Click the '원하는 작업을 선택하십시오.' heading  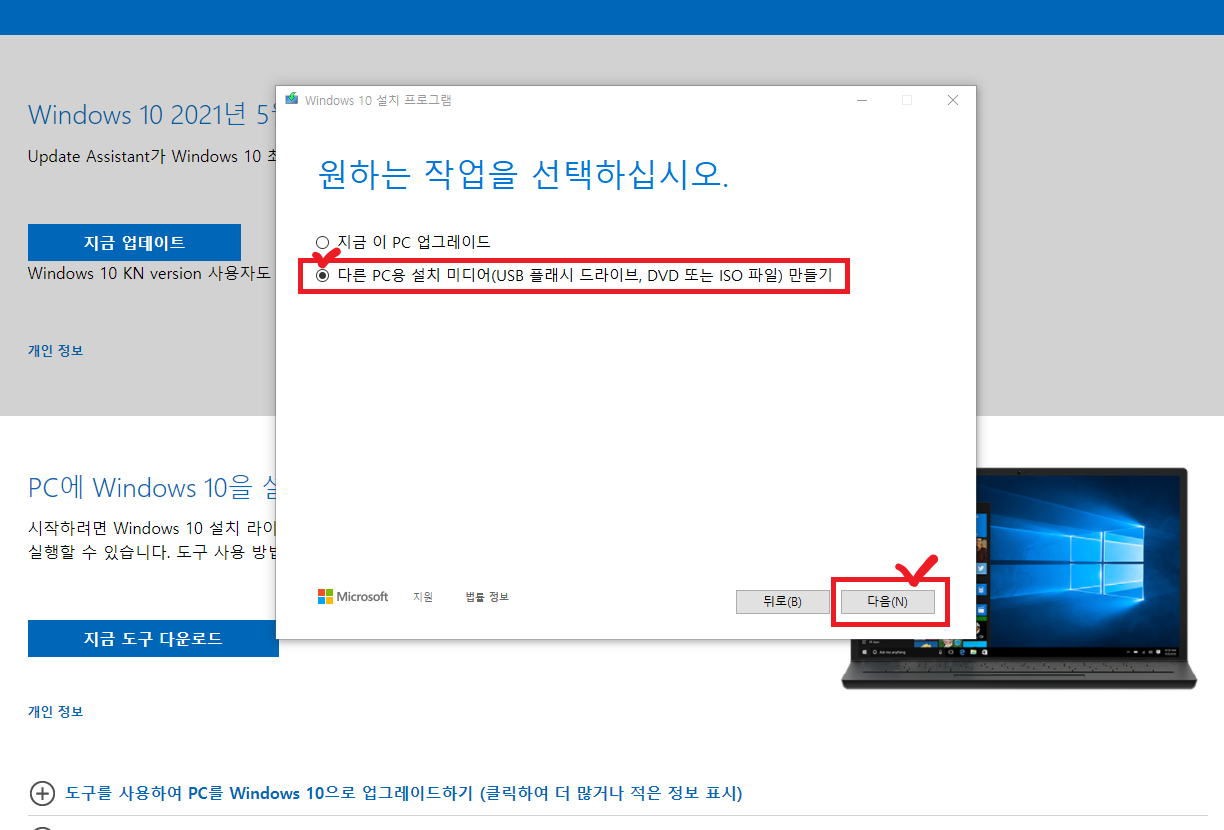click(523, 173)
